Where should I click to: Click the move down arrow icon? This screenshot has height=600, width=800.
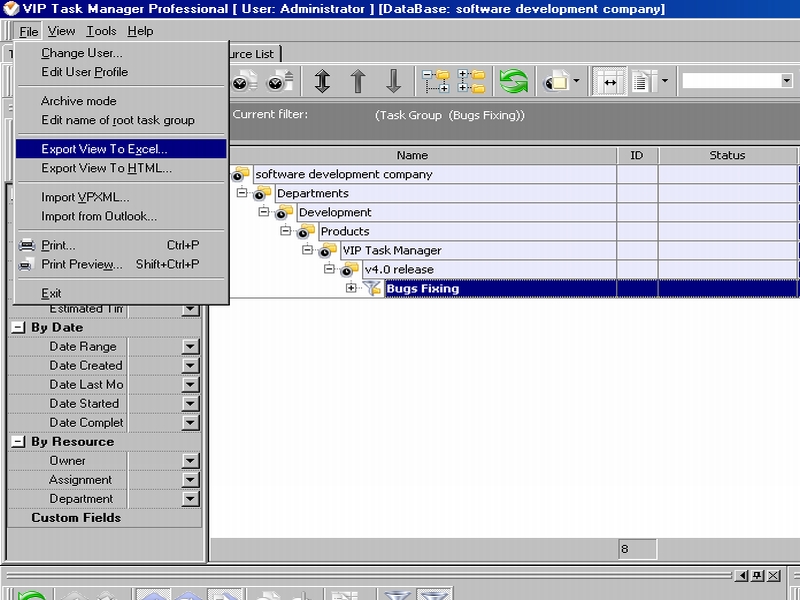point(393,81)
